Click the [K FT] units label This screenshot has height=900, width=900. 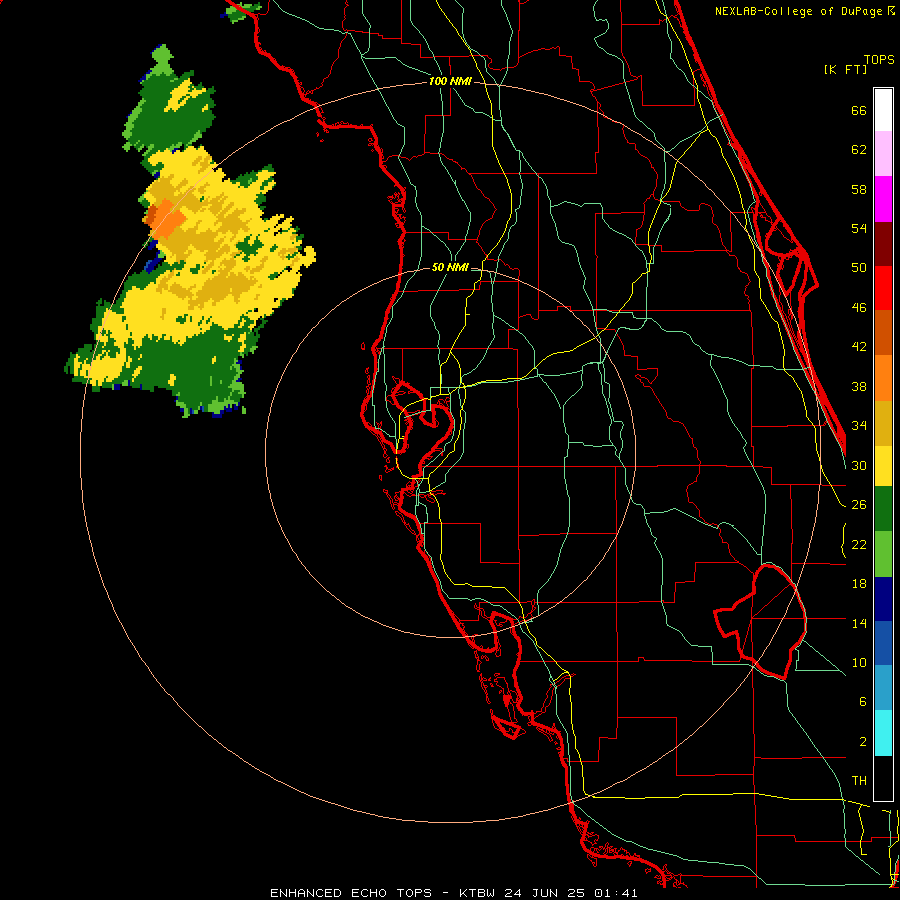pyautogui.click(x=845, y=69)
